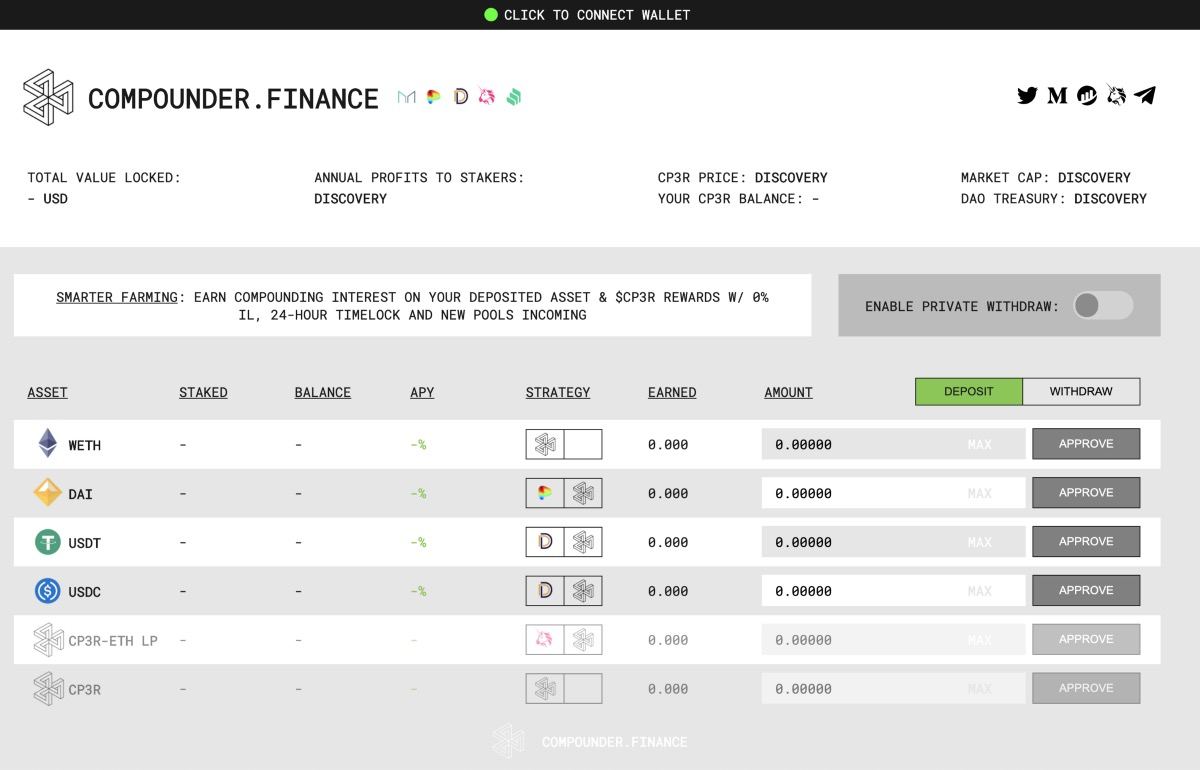
Task: Select the D strategy icon in USDC row
Action: [x=545, y=591]
